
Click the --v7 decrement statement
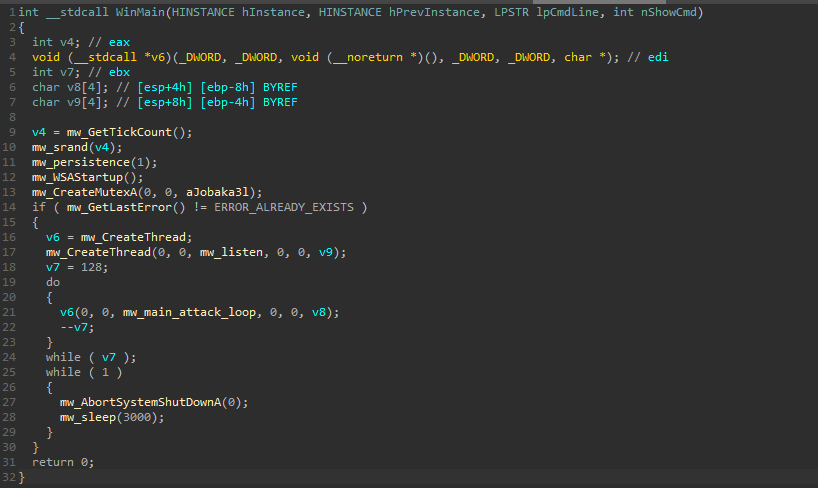77,327
